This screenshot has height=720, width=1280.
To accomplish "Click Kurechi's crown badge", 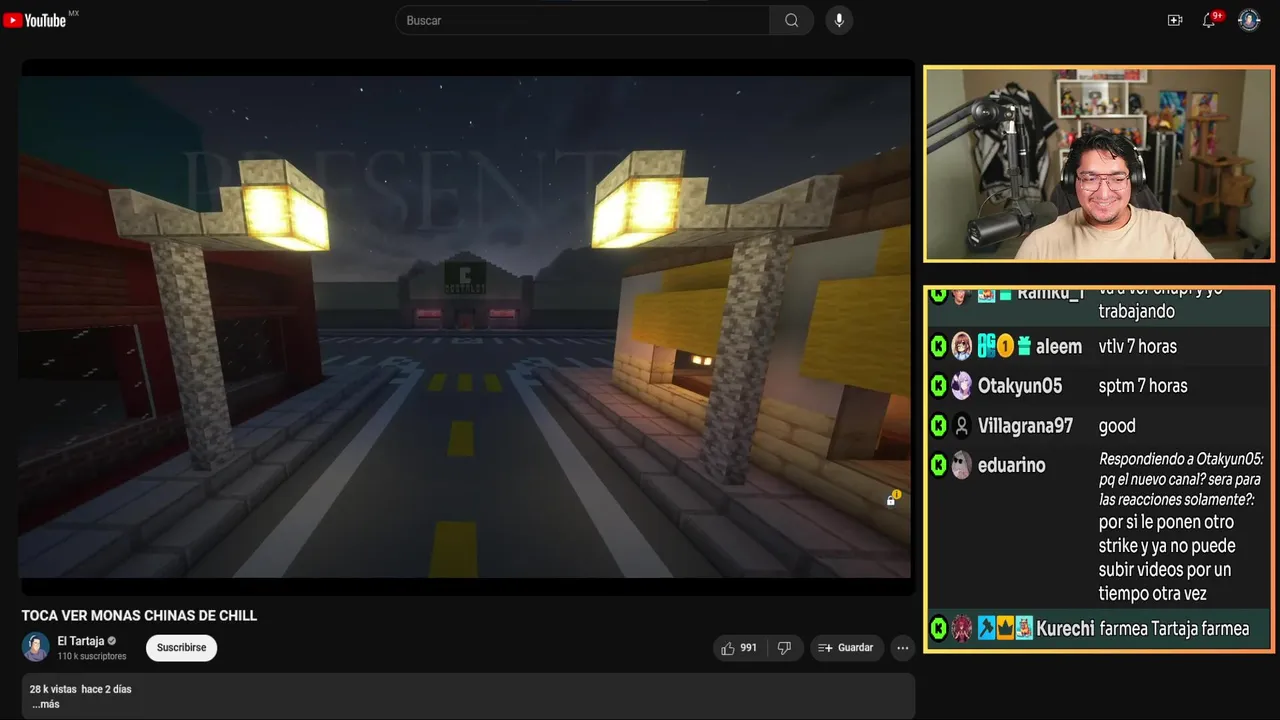I will (1005, 629).
